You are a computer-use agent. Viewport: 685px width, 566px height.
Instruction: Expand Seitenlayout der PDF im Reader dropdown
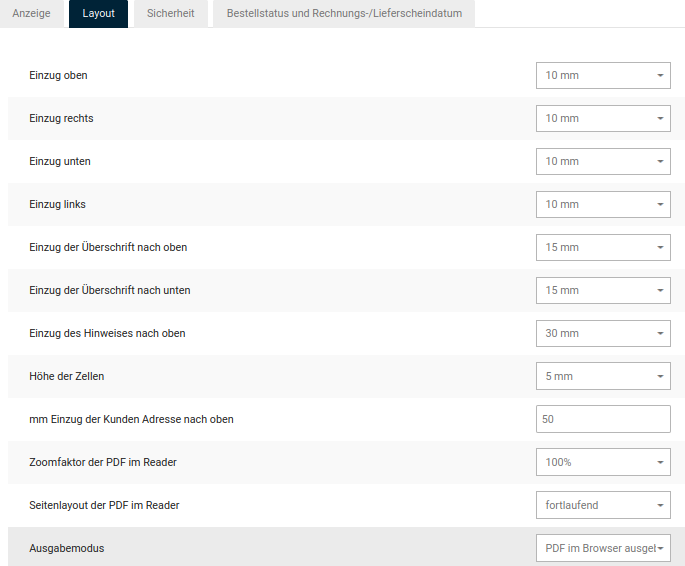click(x=603, y=505)
